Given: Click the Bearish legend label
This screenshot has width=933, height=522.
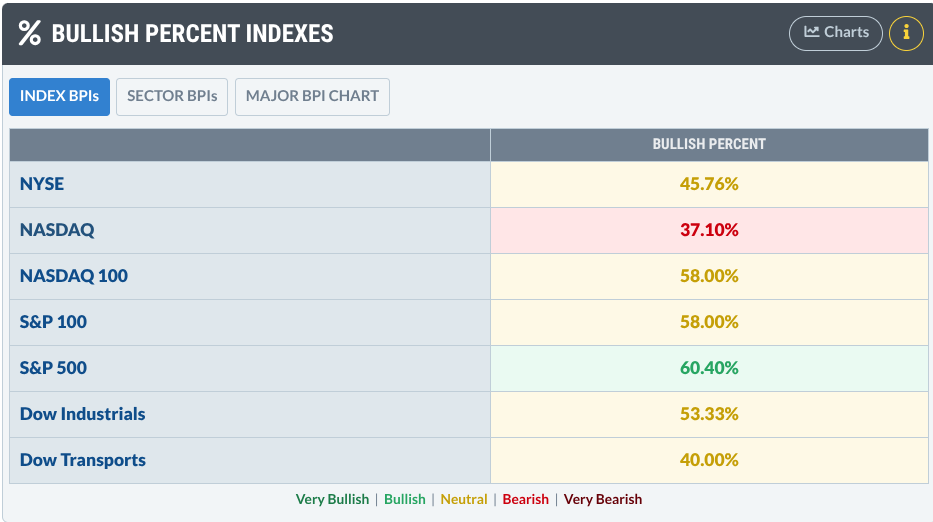Looking at the screenshot, I should [525, 499].
